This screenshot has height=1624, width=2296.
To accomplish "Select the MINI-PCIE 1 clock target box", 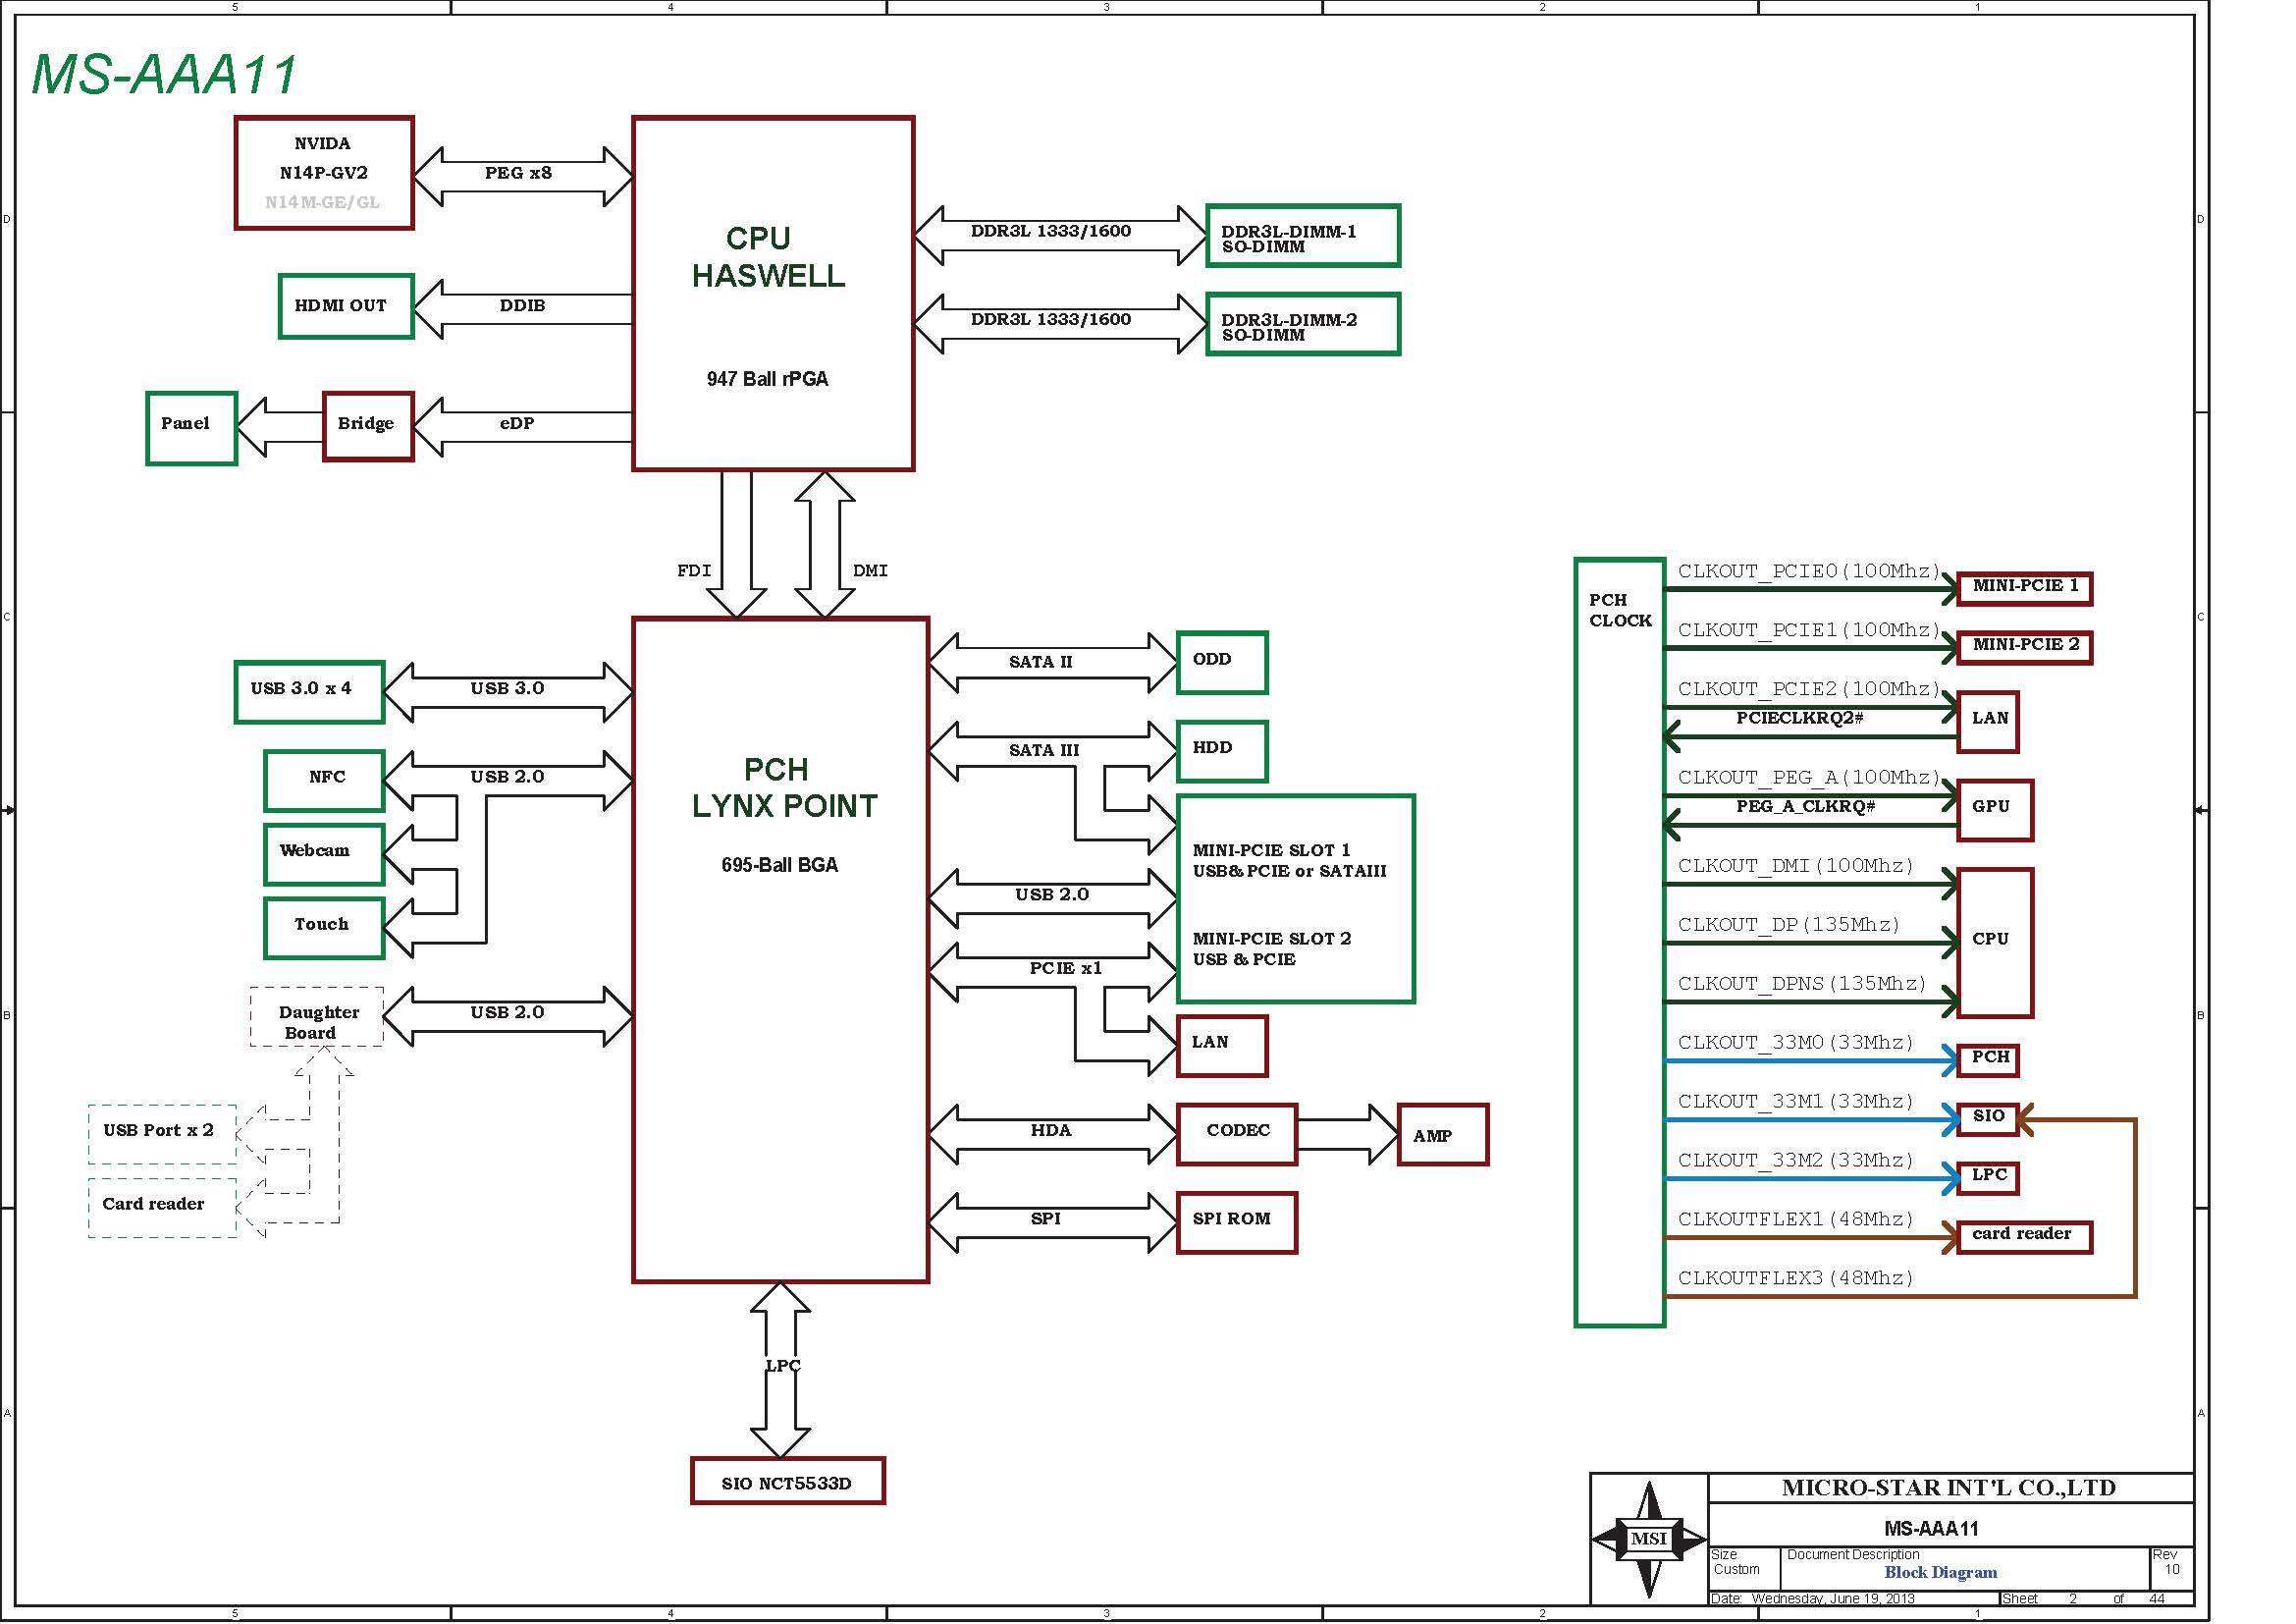I will [2025, 588].
